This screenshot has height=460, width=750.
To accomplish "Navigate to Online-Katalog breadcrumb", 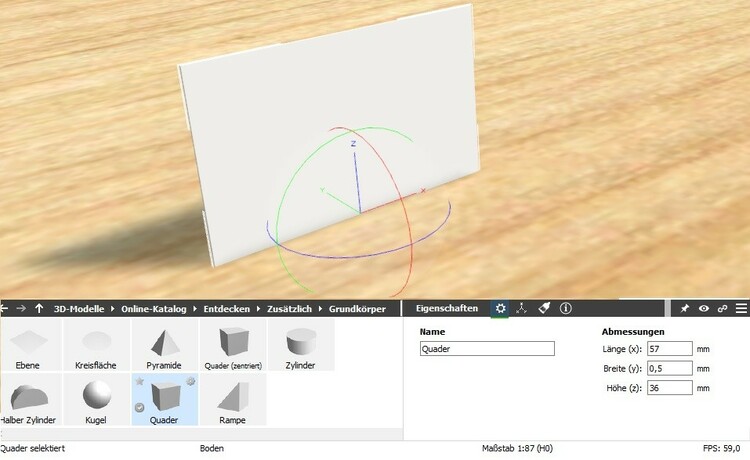I will pos(154,309).
